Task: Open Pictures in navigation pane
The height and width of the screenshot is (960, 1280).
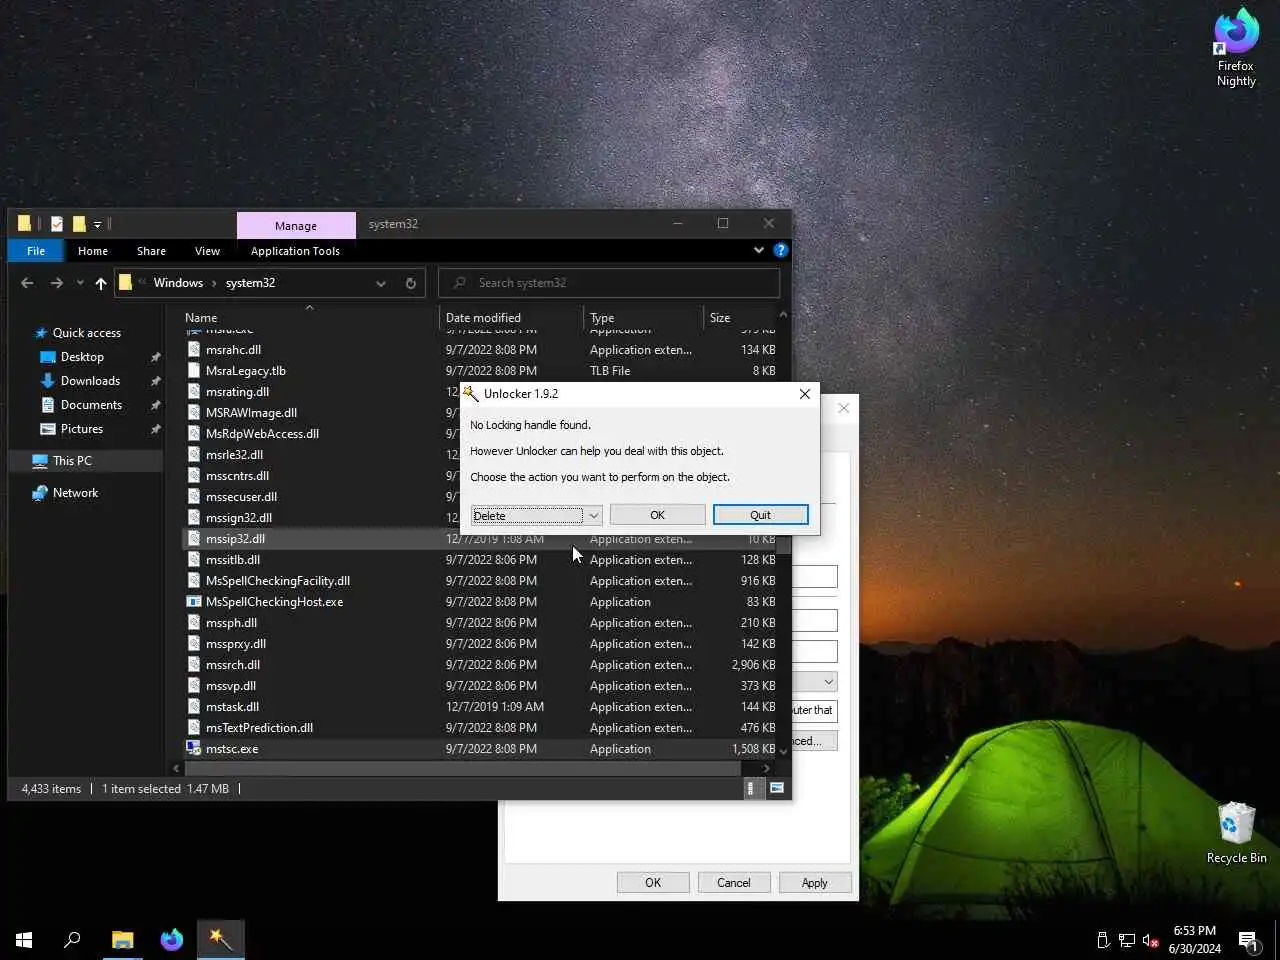Action: tap(82, 429)
